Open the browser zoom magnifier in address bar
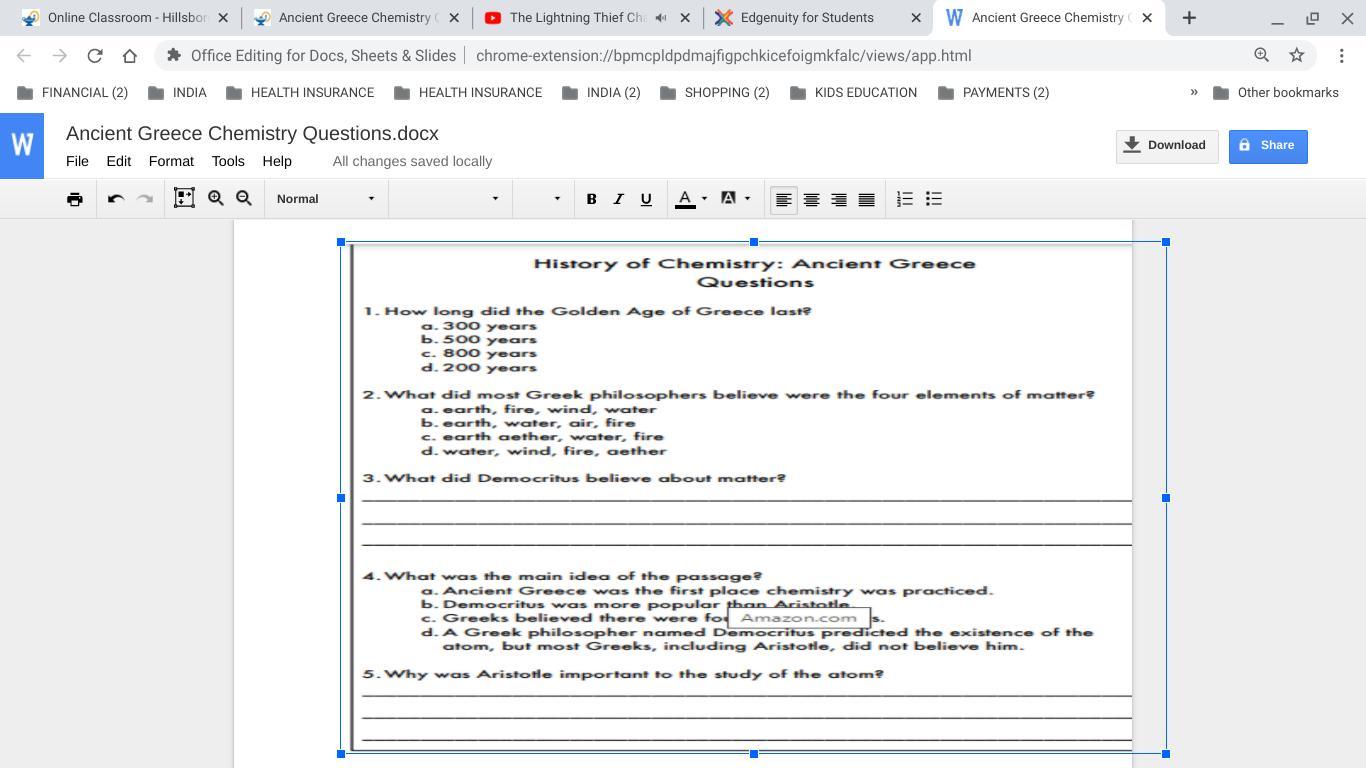 point(1262,56)
